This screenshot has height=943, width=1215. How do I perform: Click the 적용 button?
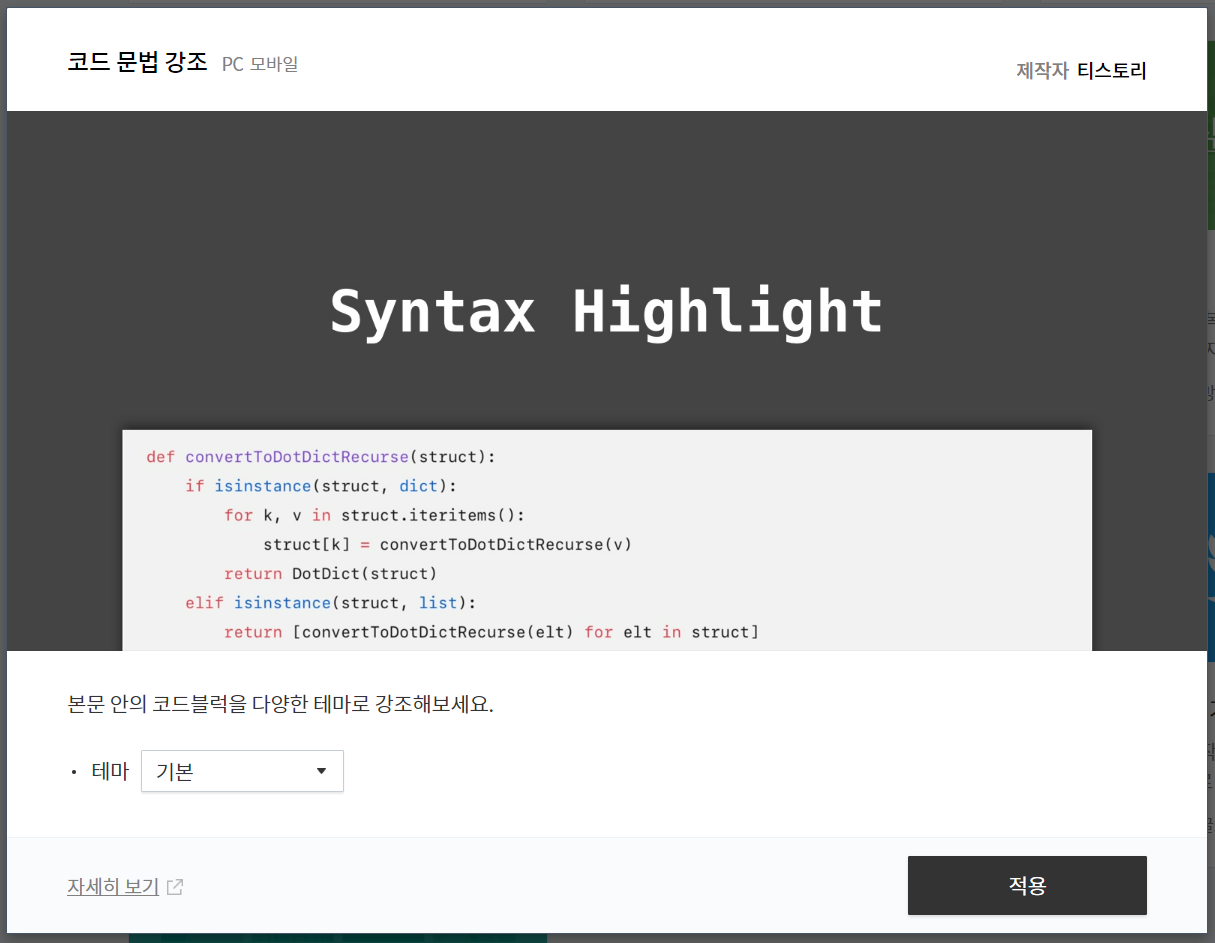[1027, 885]
